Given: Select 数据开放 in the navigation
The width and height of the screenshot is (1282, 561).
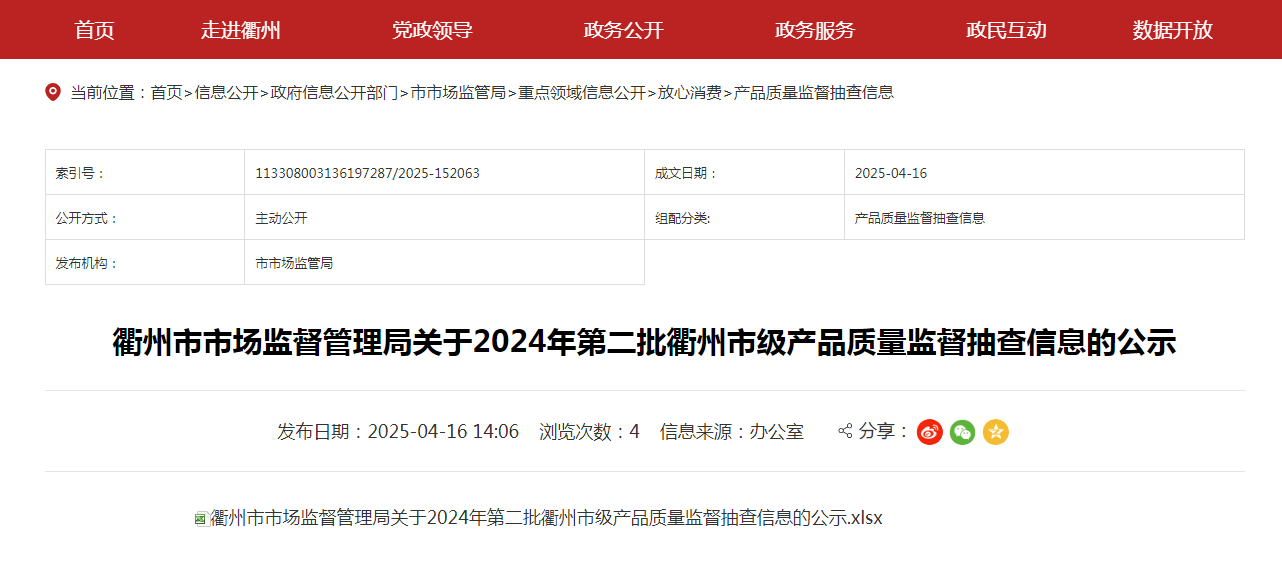Looking at the screenshot, I should point(1173,30).
